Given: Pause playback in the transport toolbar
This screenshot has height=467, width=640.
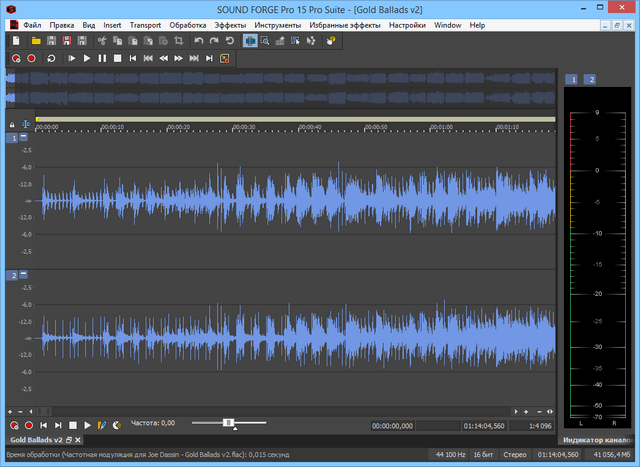Looking at the screenshot, I should click(x=102, y=59).
